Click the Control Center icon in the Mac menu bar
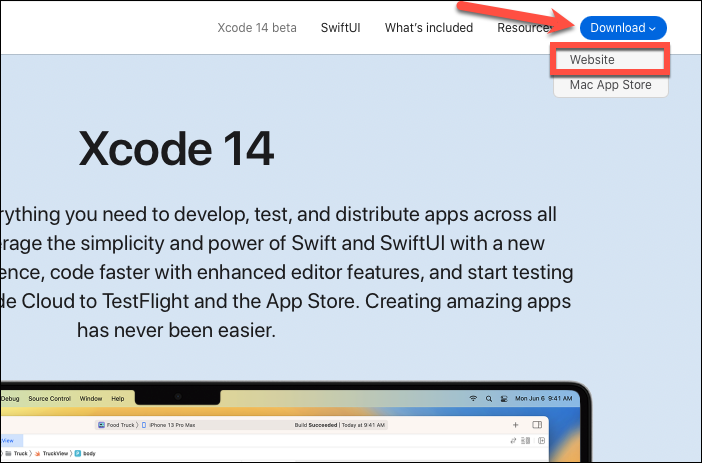The height and width of the screenshot is (463, 702). point(504,399)
